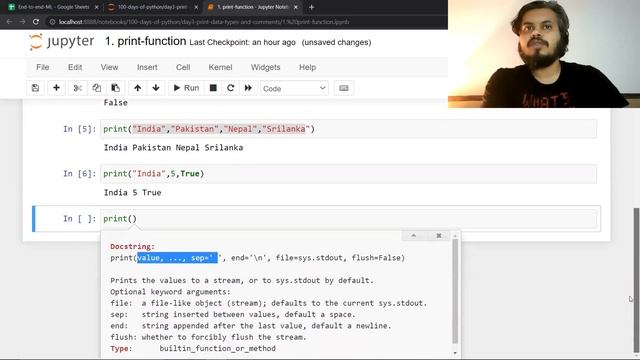Image resolution: width=640 pixels, height=360 pixels.
Task: Open the command palette keyboard icon
Action: click(x=344, y=88)
